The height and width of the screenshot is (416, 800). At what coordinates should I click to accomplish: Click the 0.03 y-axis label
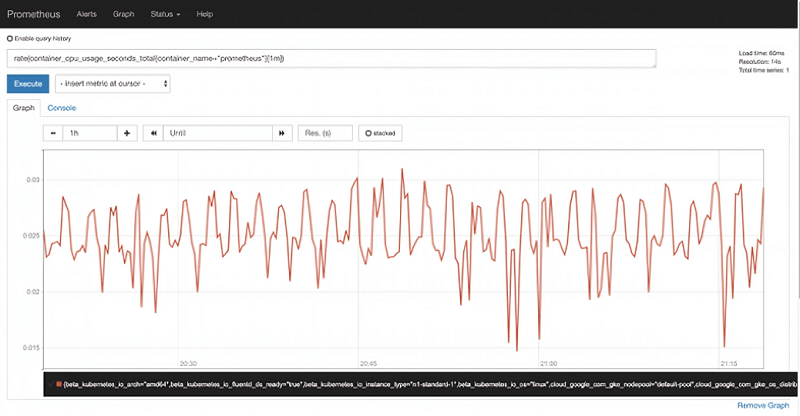33,180
